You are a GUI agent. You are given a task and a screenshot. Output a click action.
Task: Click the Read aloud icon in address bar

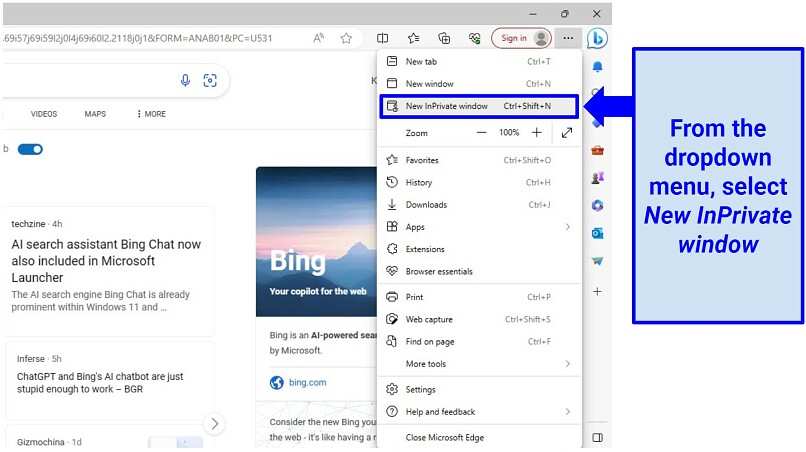click(318, 38)
